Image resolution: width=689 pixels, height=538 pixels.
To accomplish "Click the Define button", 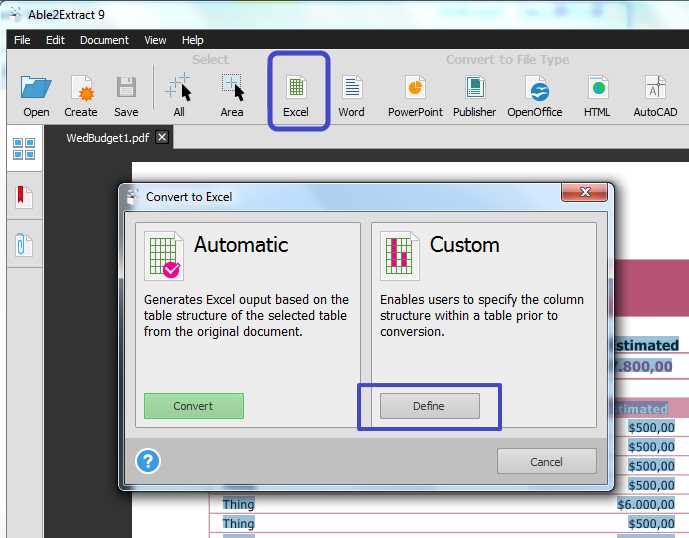I will pos(429,406).
